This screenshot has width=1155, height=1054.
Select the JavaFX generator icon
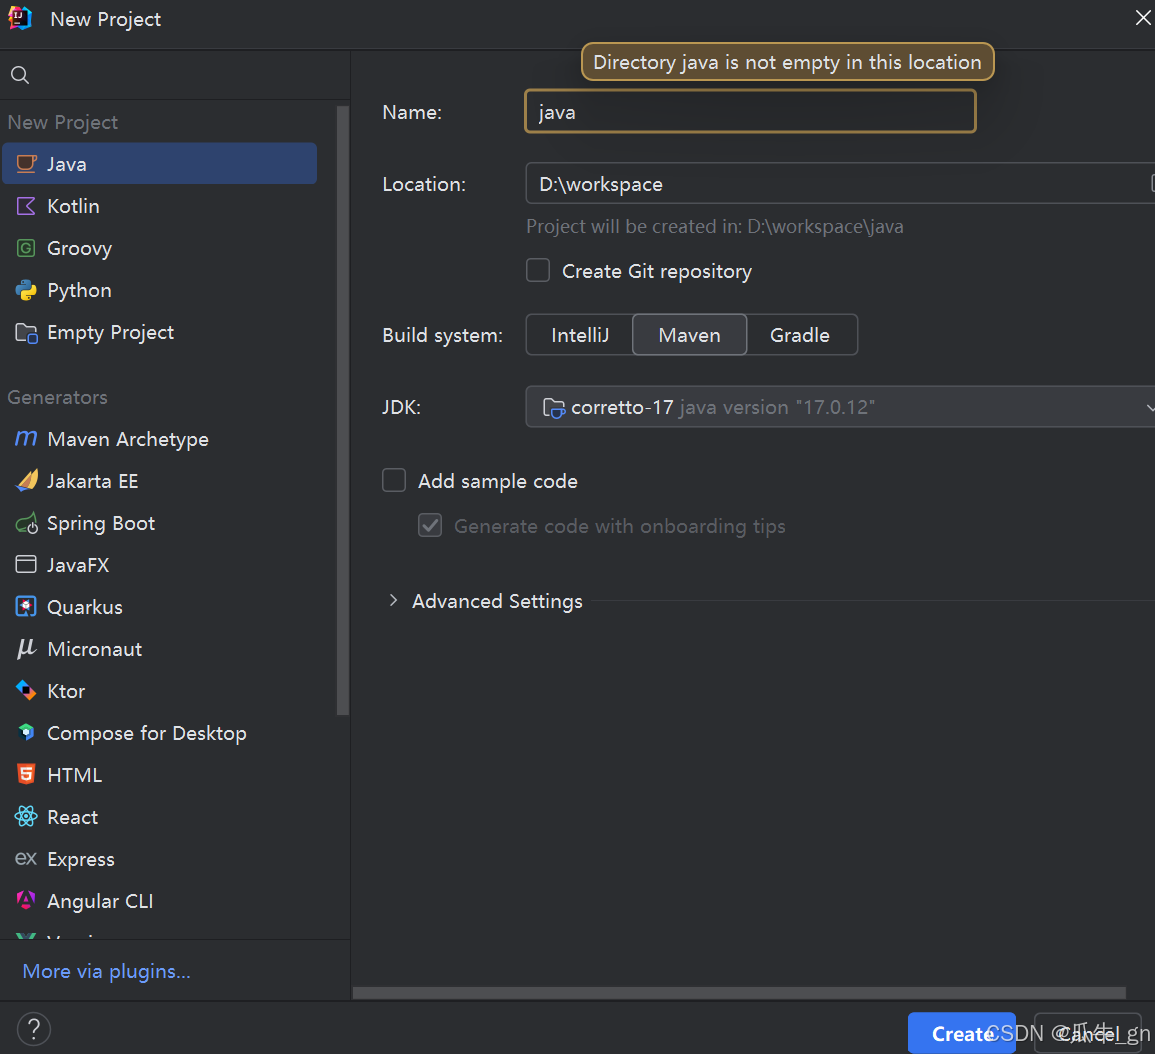[x=26, y=565]
